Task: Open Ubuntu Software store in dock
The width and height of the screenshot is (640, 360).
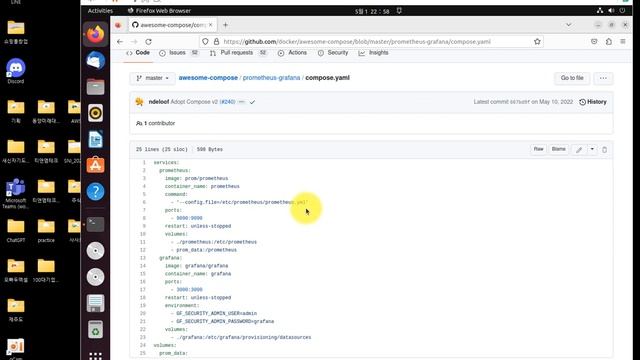Action: (x=96, y=165)
